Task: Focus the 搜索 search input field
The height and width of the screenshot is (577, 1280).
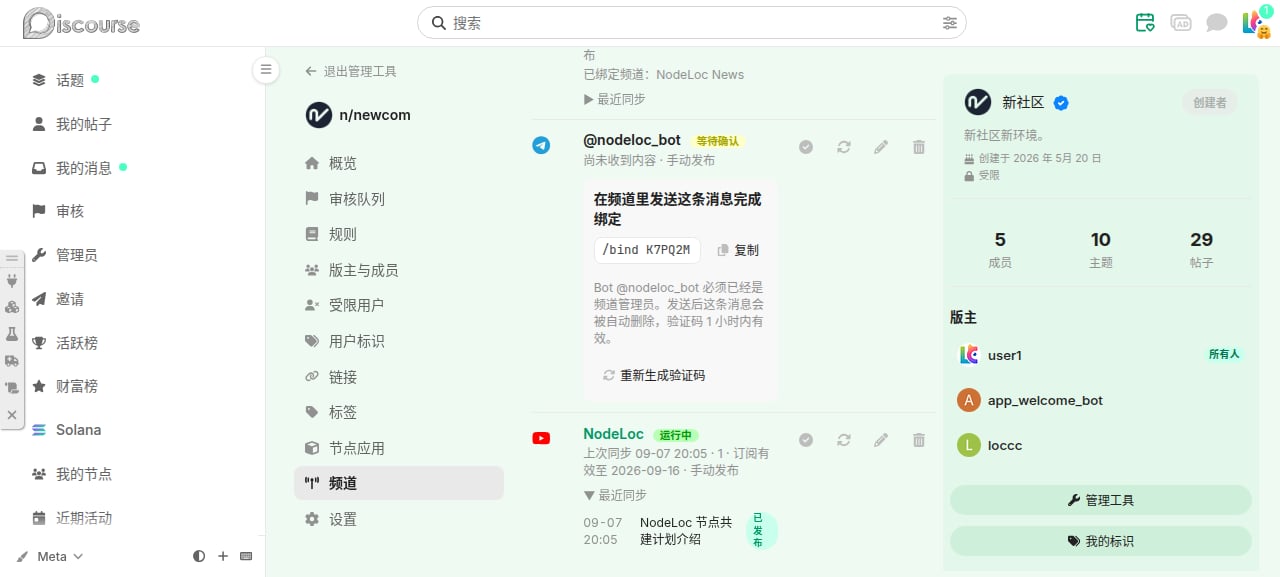Action: click(692, 22)
